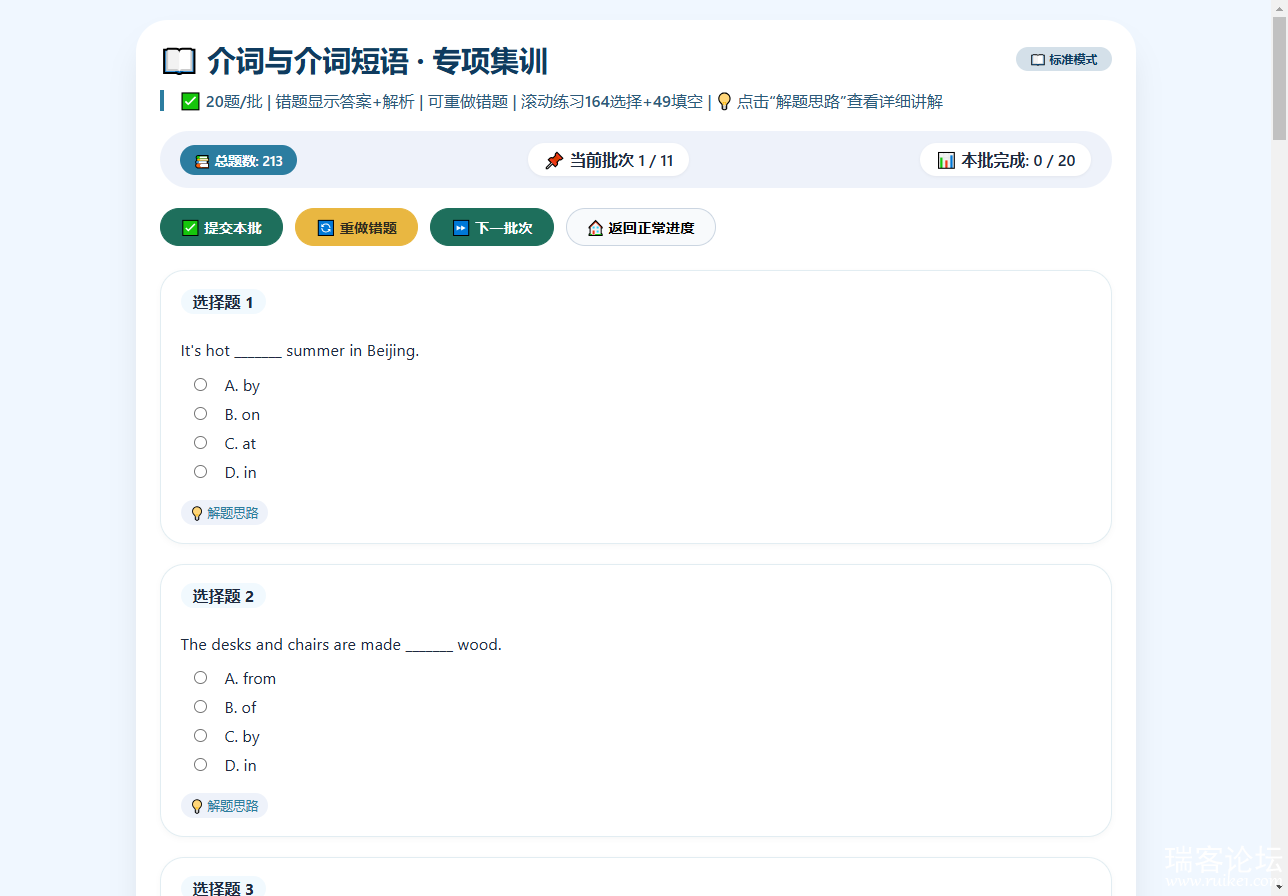Click the 总题数: 213 badge
The width and height of the screenshot is (1288, 896).
coord(238,160)
